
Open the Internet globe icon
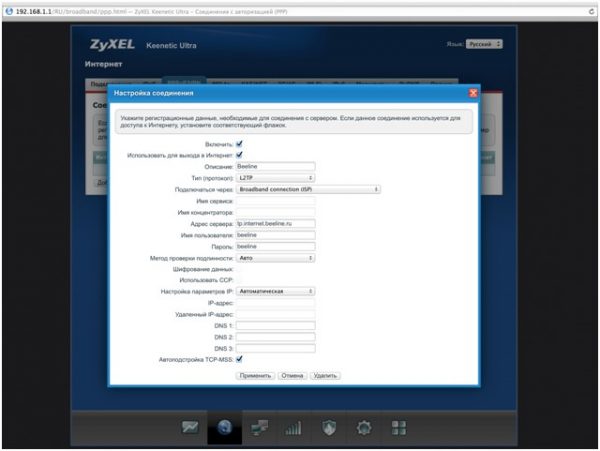224,427
